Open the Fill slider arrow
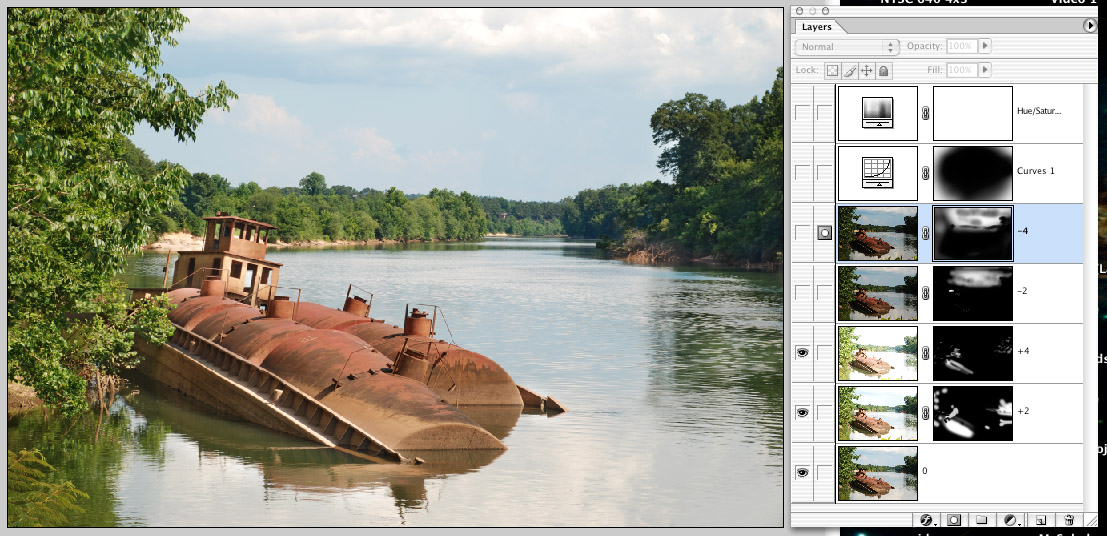 tap(985, 71)
